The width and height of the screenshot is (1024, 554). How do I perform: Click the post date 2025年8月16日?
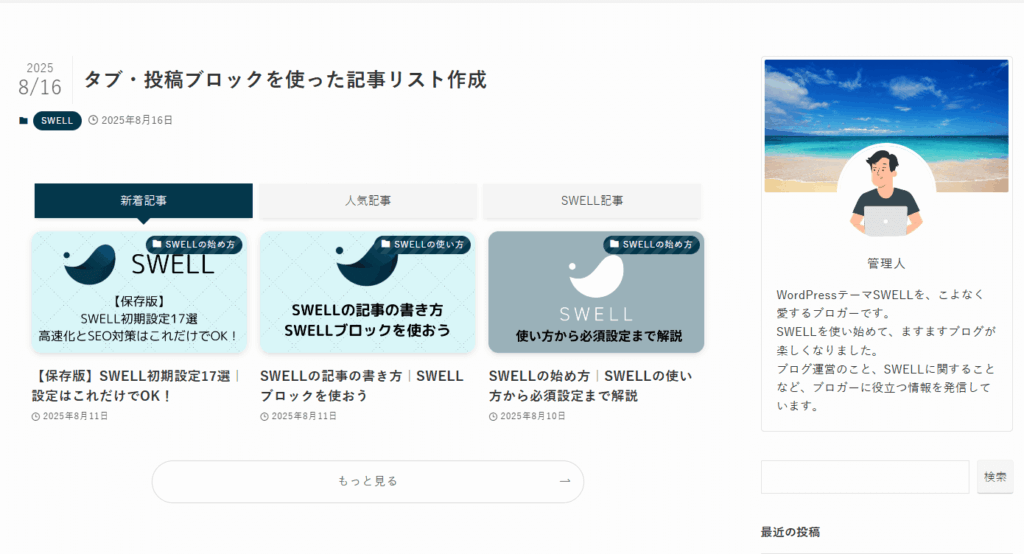coord(136,120)
